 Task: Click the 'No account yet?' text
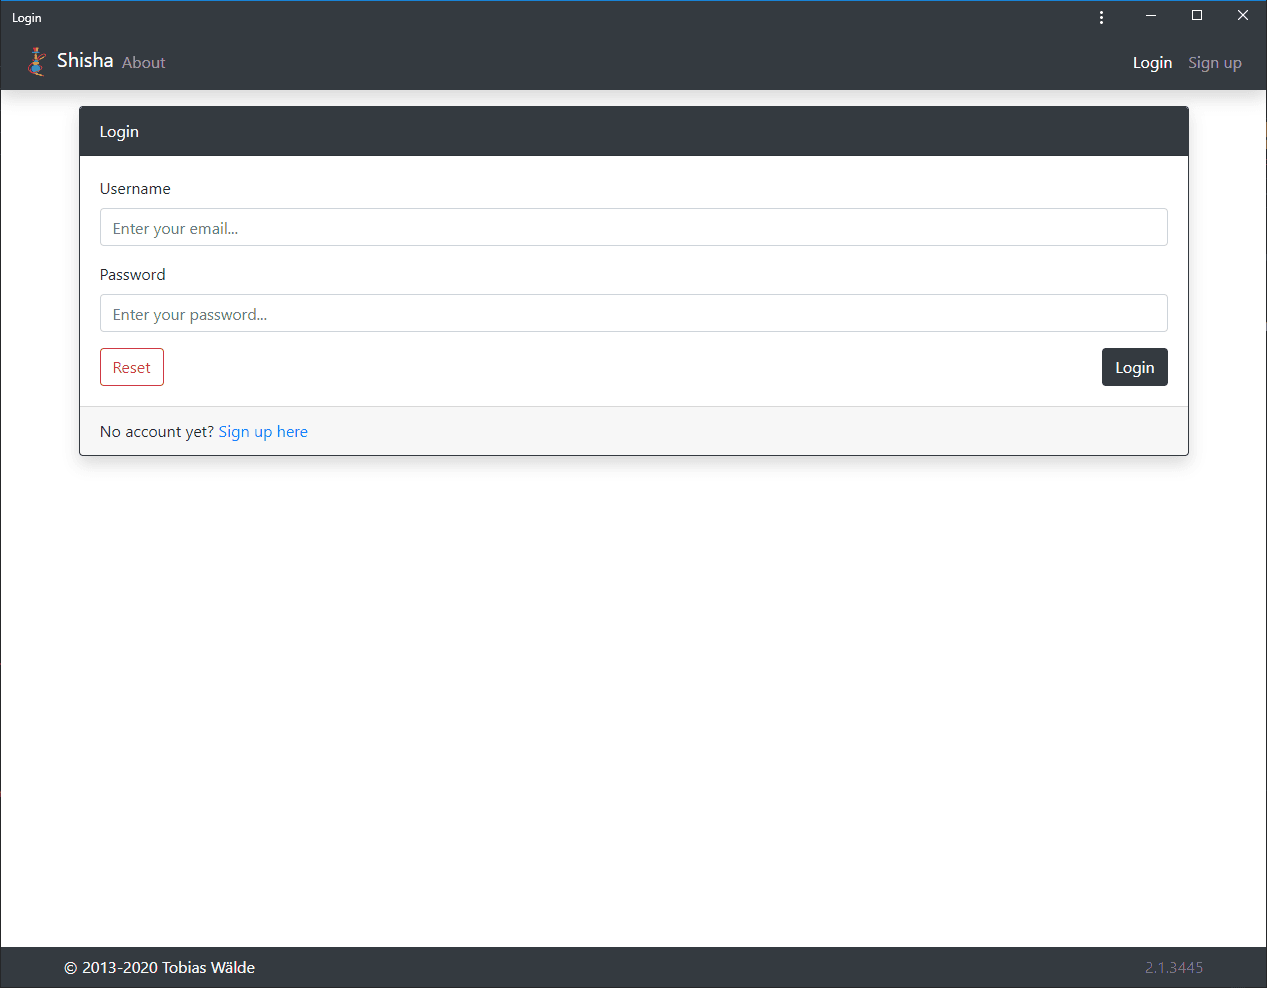click(157, 432)
